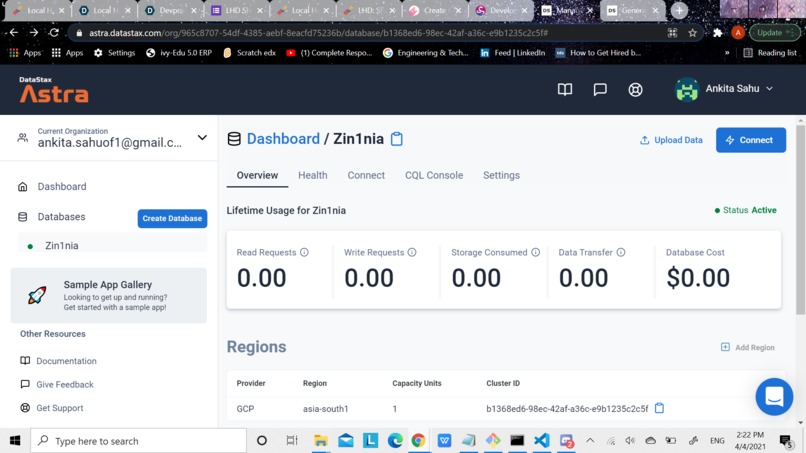Open File Explorer from the taskbar
The image size is (806, 453).
tap(321, 441)
